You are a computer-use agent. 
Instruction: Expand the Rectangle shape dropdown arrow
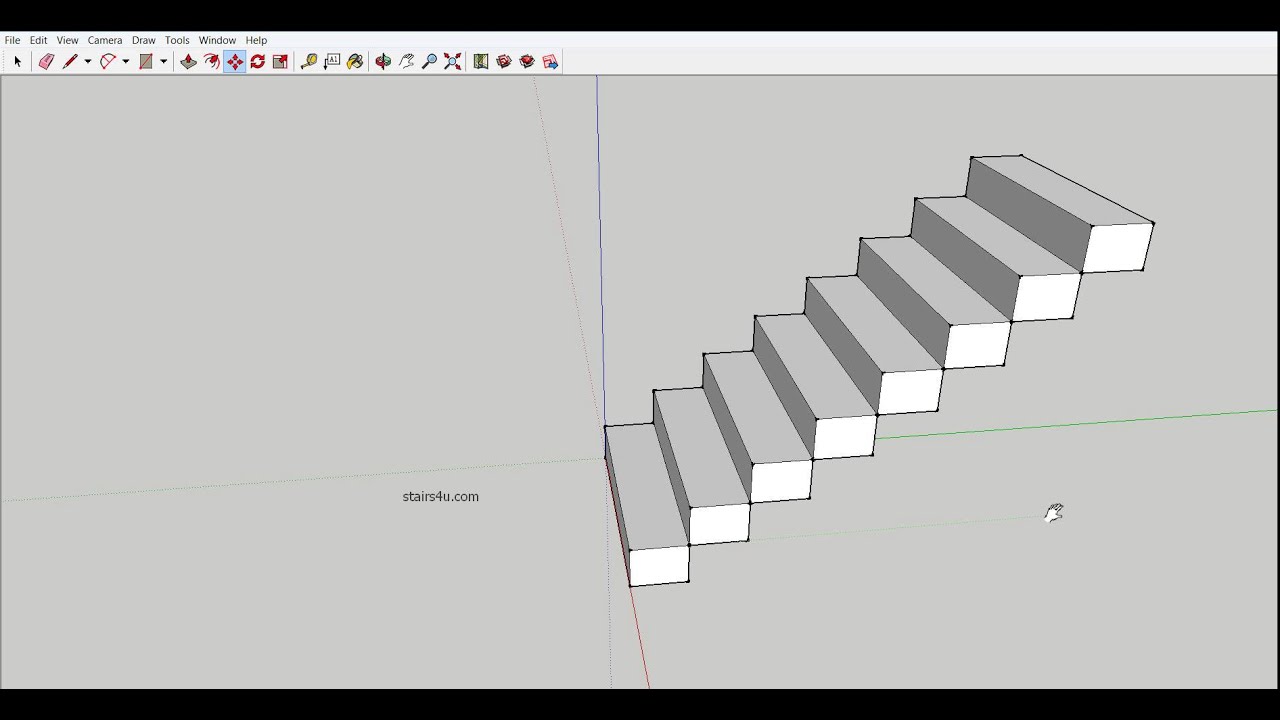pyautogui.click(x=163, y=61)
